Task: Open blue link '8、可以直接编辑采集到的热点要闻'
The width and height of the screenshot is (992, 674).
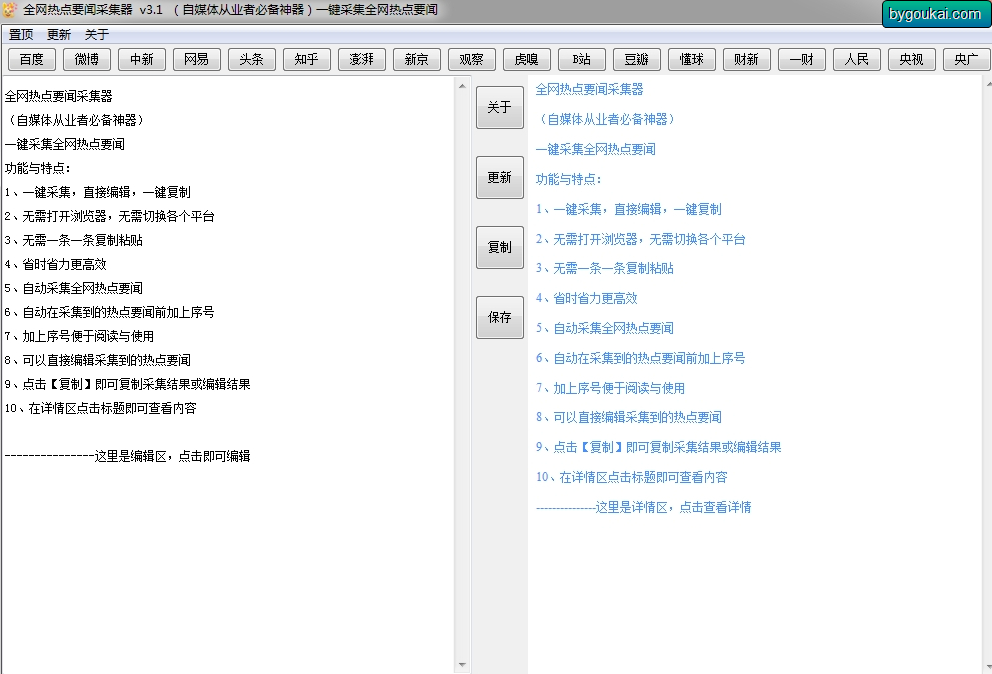Action: tap(629, 418)
